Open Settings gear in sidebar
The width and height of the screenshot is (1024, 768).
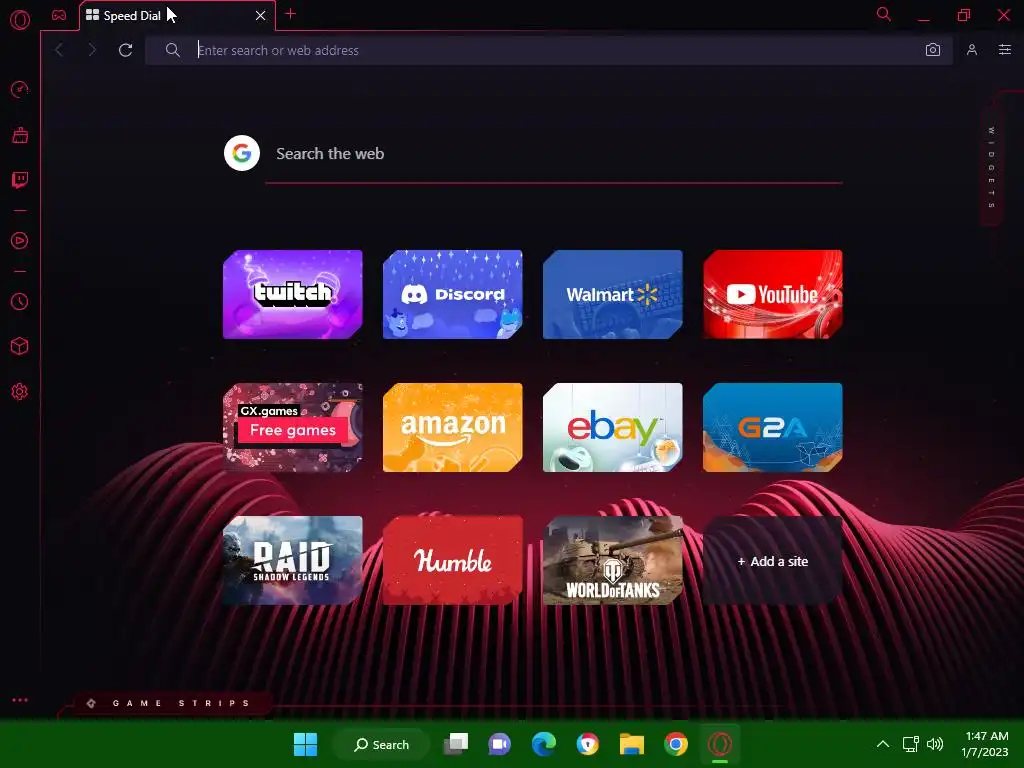20,392
